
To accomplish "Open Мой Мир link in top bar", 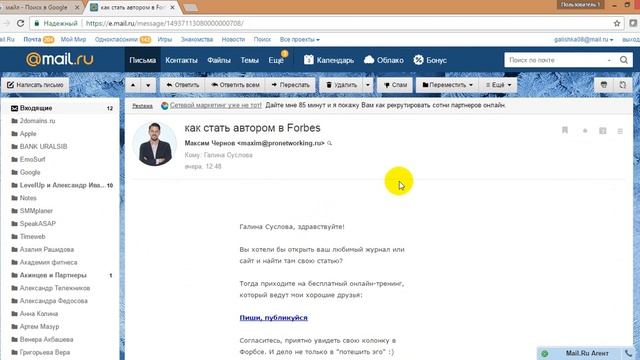I will [x=73, y=40].
